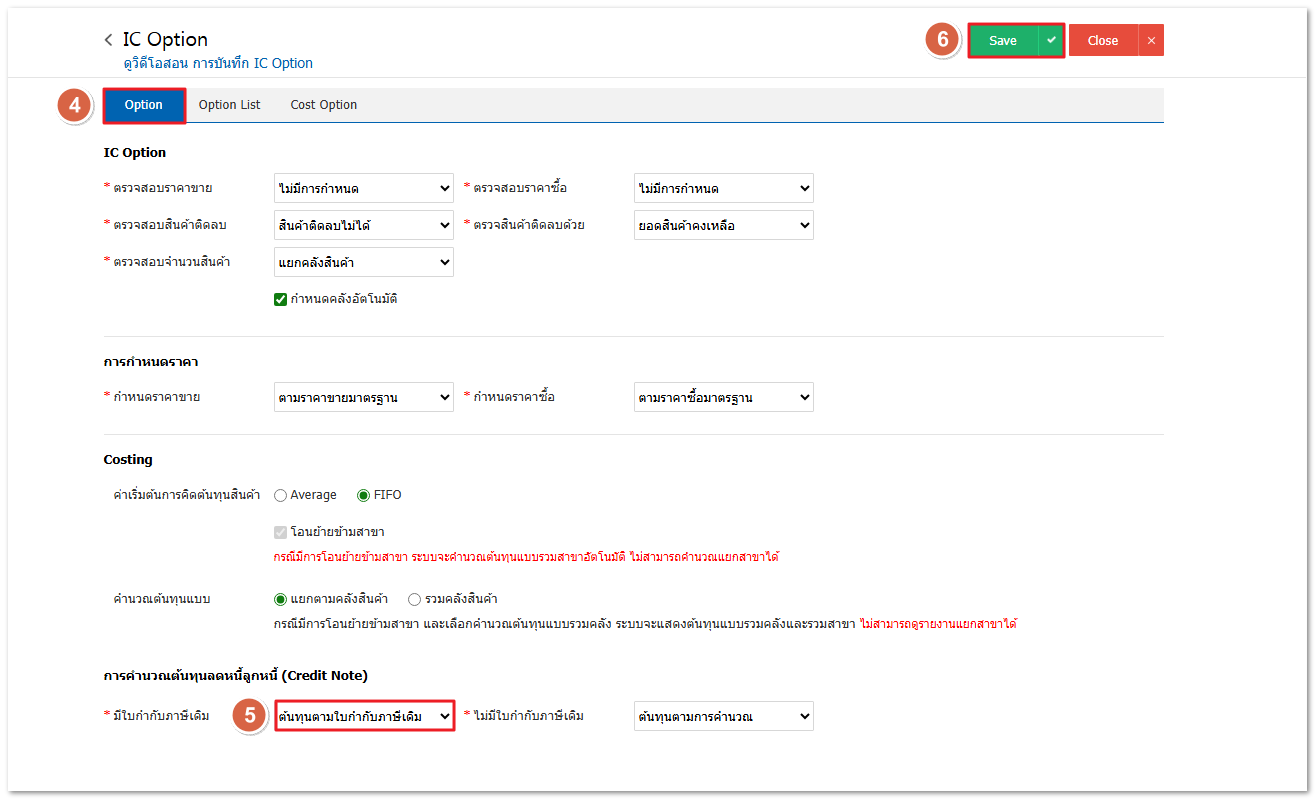
Task: Open the กำหนดราคาซื้อ dropdown
Action: (x=723, y=397)
